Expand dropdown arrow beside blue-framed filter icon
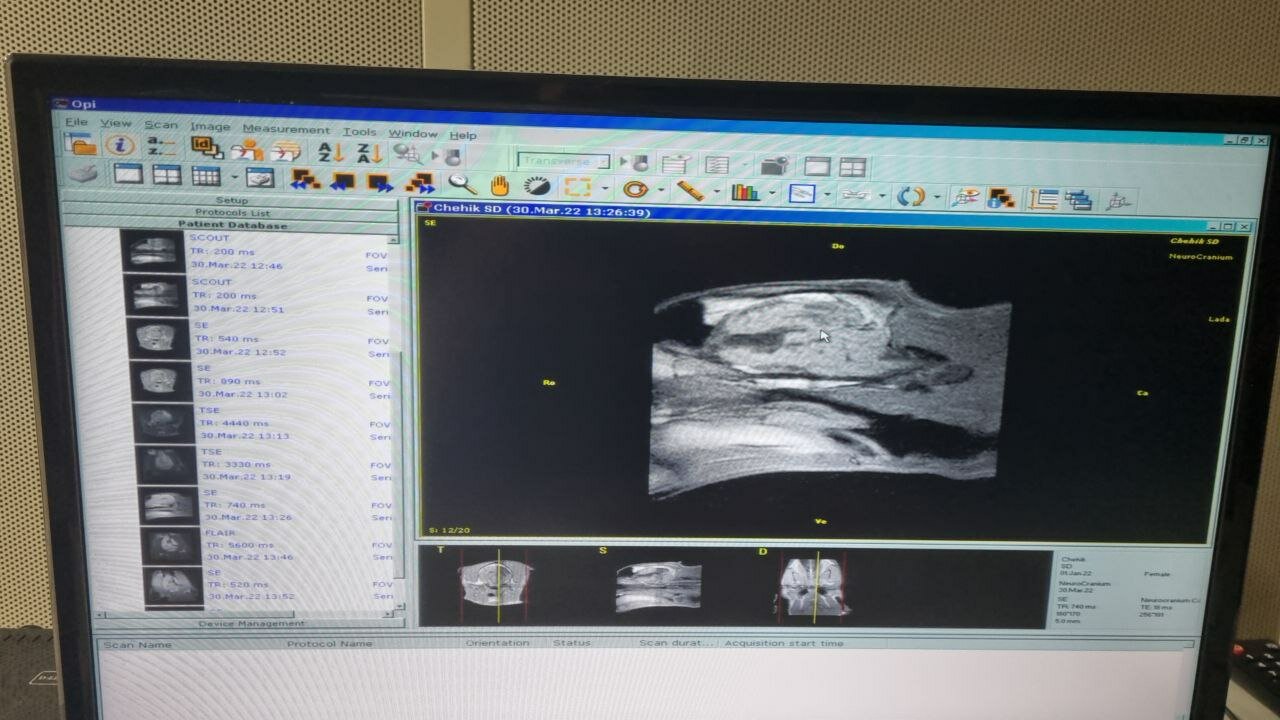This screenshot has height=720, width=1280. click(827, 195)
